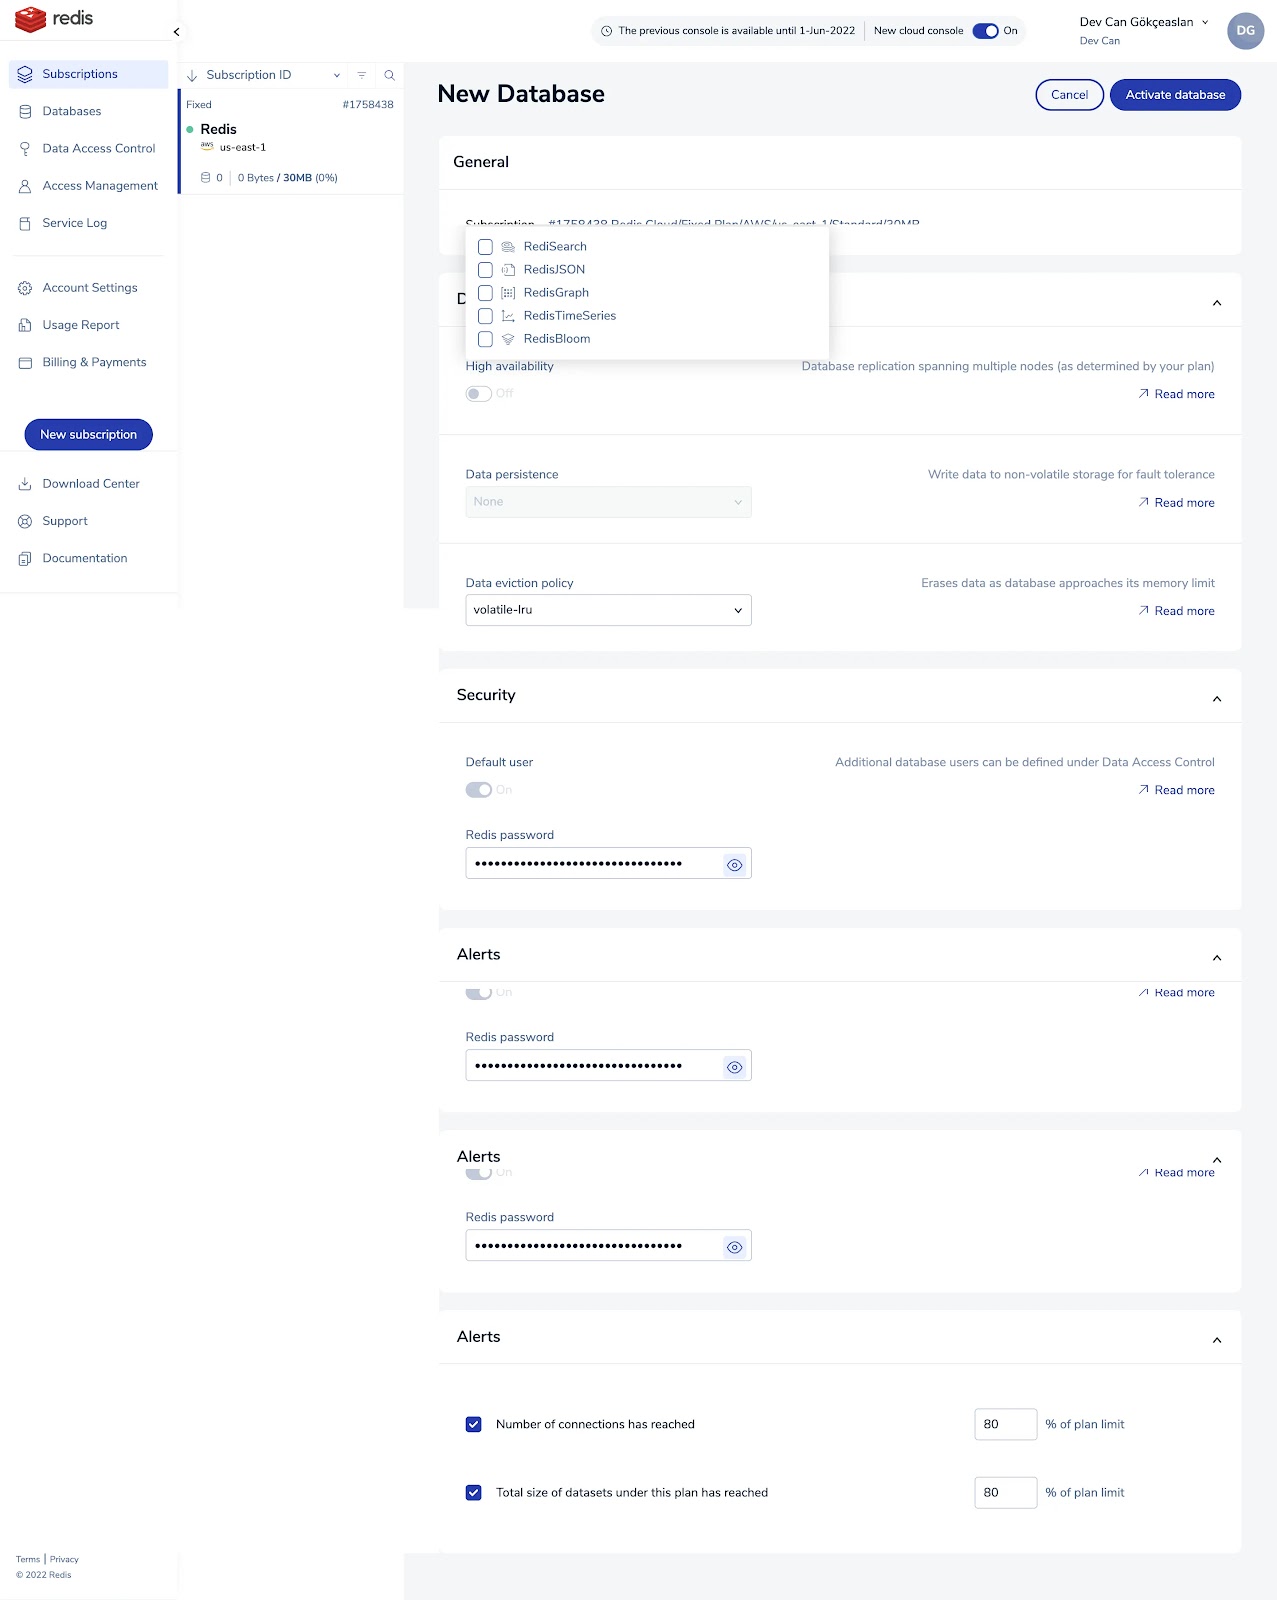Collapse the Security section chevron
This screenshot has width=1277, height=1600.
[1217, 698]
